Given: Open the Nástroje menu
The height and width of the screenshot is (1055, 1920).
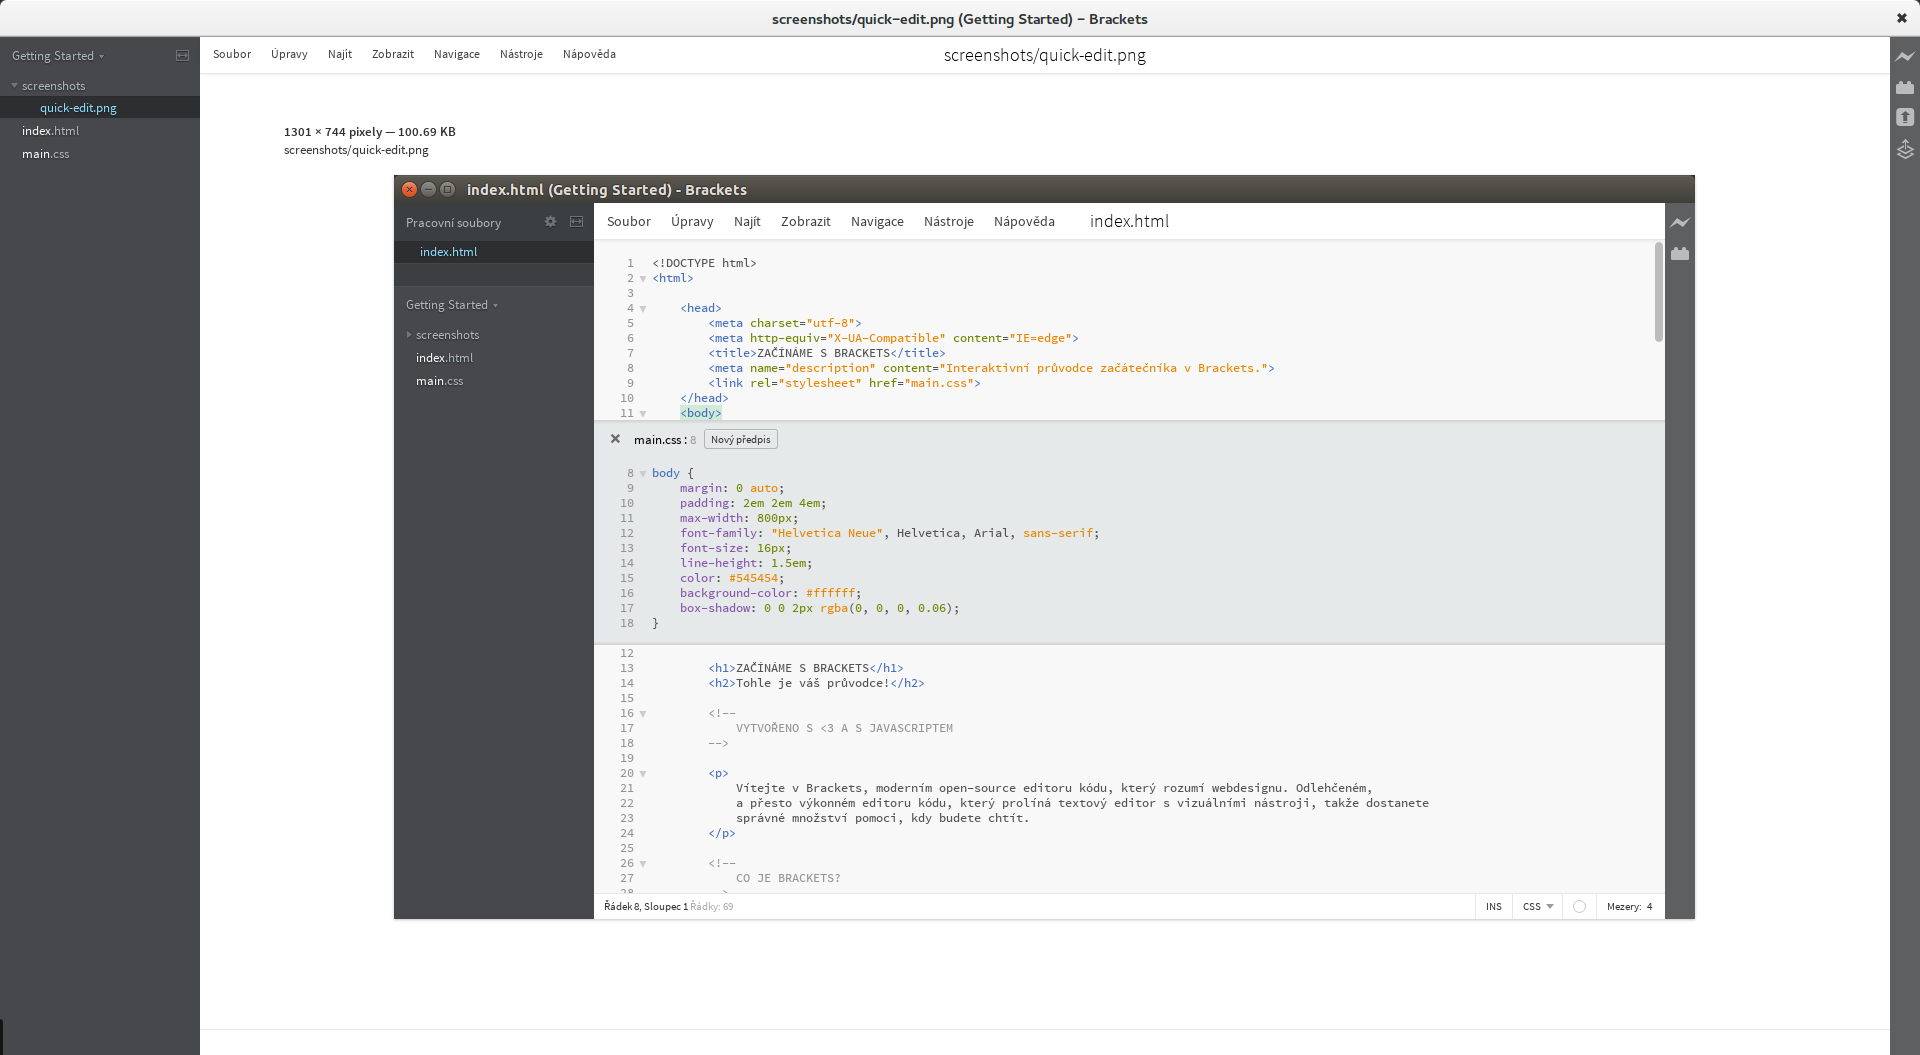Looking at the screenshot, I should pos(521,54).
